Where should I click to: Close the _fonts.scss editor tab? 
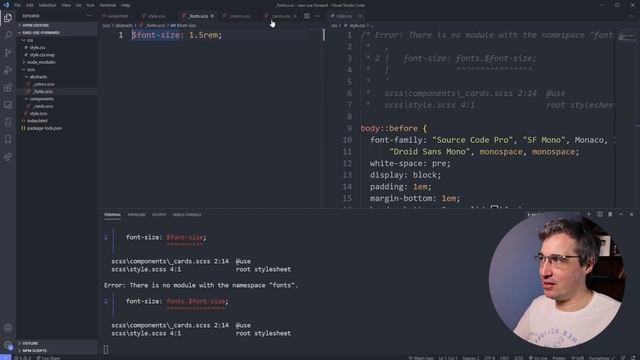pos(212,16)
